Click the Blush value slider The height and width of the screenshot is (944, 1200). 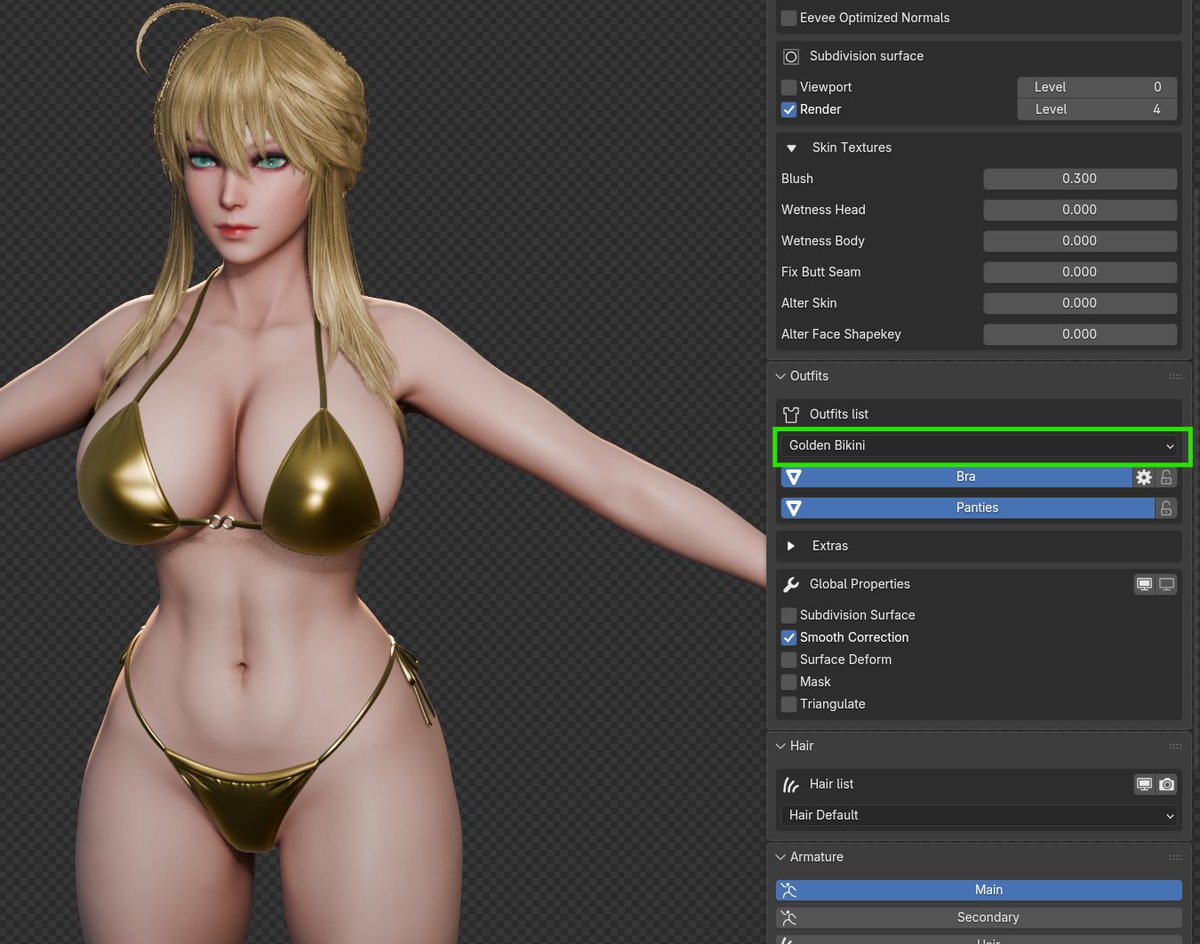tap(1080, 179)
